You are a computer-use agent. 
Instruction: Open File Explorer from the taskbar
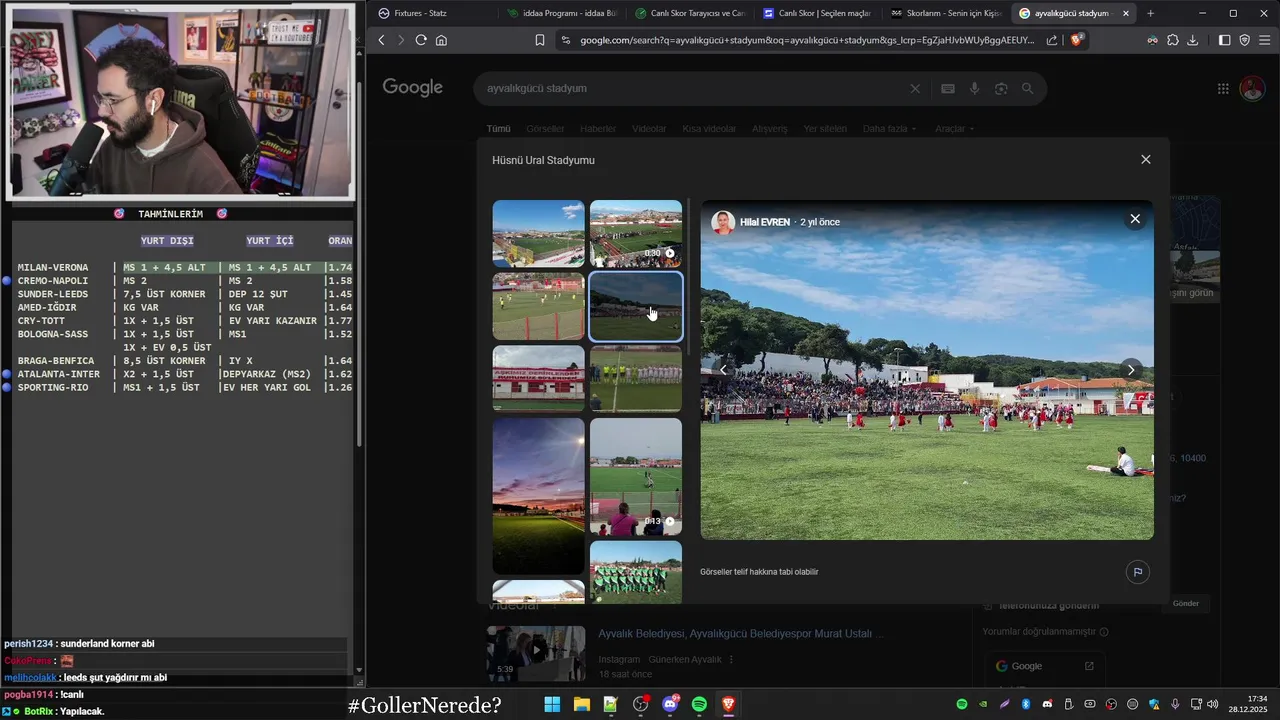581,704
